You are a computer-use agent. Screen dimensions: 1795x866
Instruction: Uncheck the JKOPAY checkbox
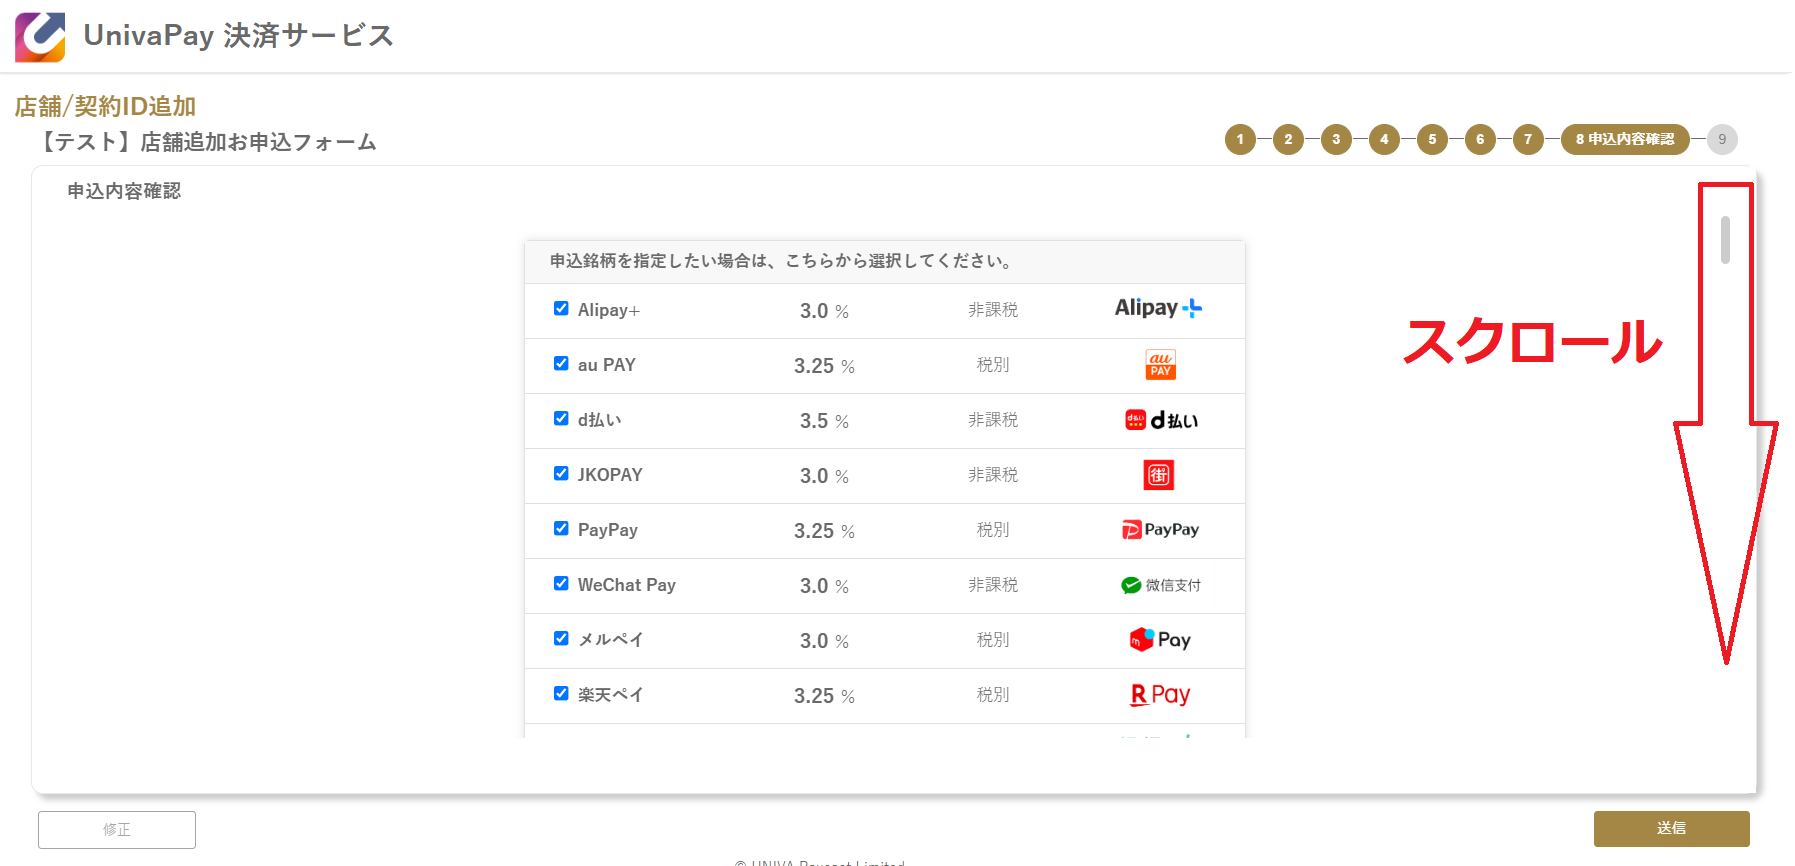tap(561, 474)
